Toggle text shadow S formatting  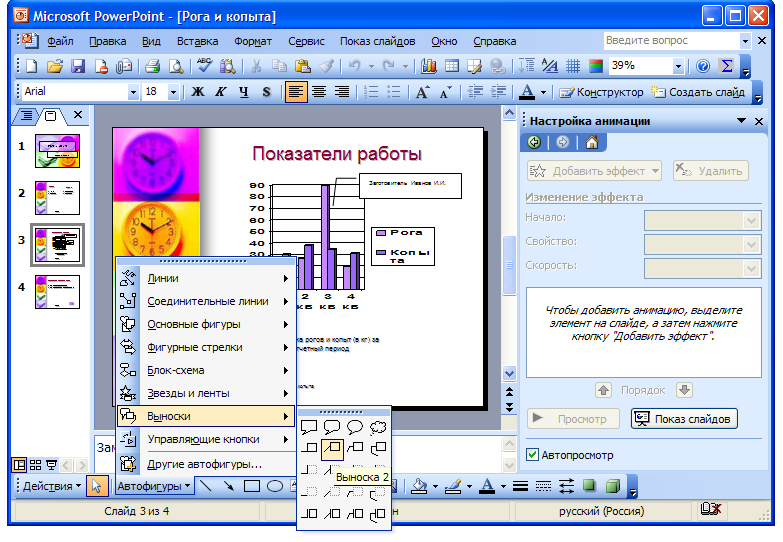tap(267, 92)
